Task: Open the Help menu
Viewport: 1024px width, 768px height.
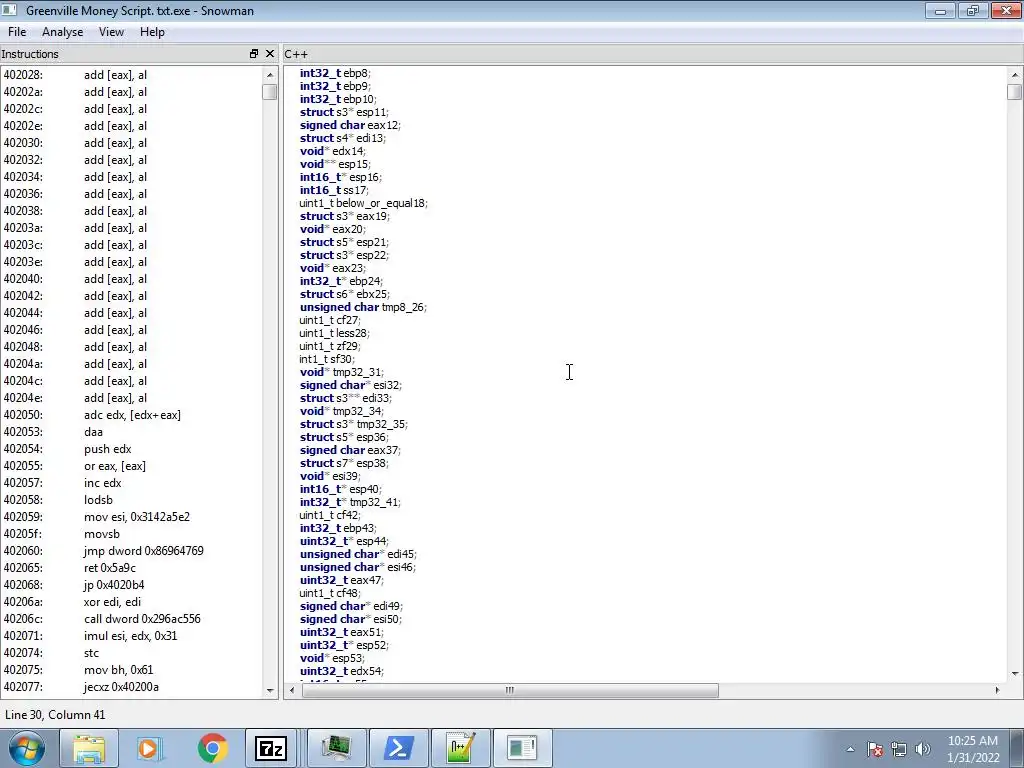Action: [x=152, y=32]
